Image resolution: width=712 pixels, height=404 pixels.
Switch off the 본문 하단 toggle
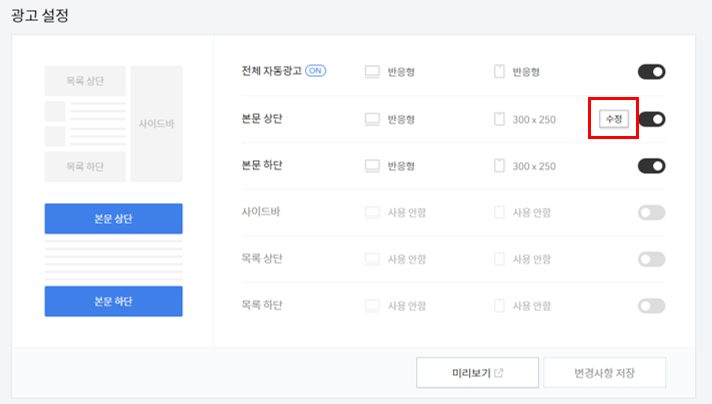tap(652, 166)
